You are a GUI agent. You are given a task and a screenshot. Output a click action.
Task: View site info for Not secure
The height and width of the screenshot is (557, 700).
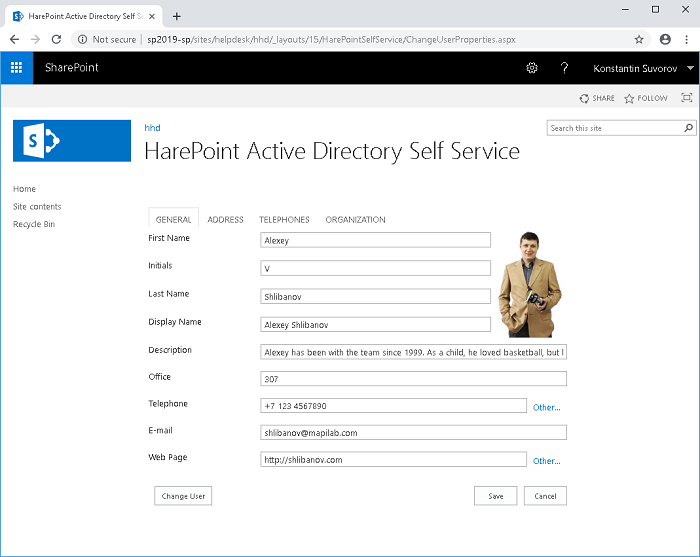(x=107, y=39)
